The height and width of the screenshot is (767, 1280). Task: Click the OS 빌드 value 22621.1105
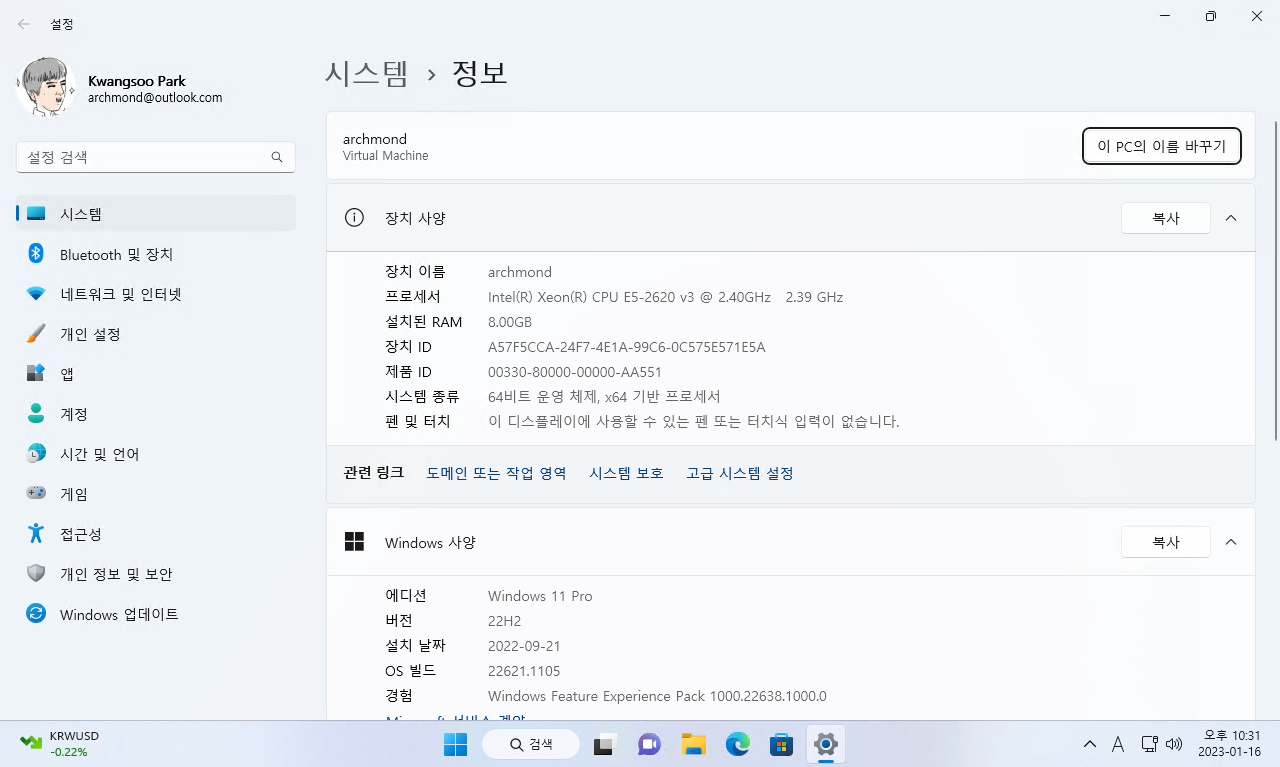pyautogui.click(x=524, y=671)
